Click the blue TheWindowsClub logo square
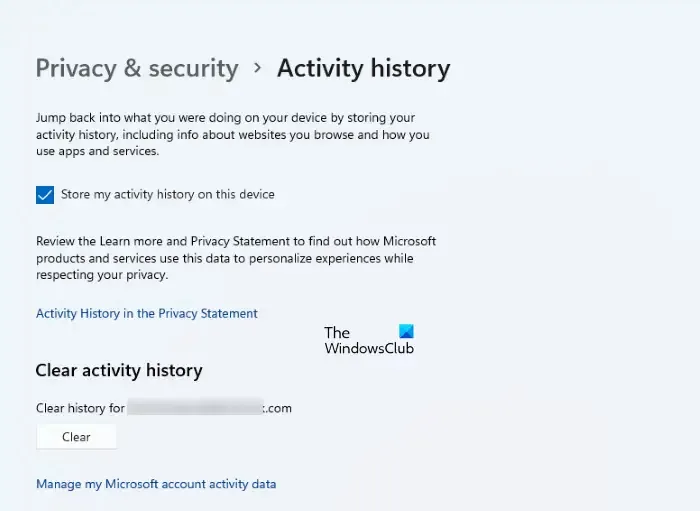 pyautogui.click(x=406, y=331)
